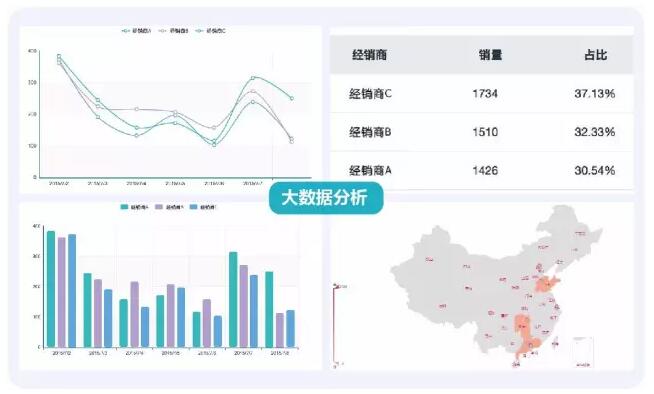Viewport: 654px width, 394px height.
Task: Click the South China Sea inset box
Action: pyautogui.click(x=582, y=351)
